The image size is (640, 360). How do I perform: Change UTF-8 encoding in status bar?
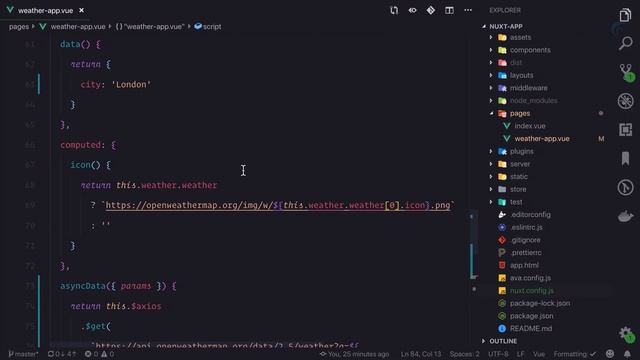[498, 354]
